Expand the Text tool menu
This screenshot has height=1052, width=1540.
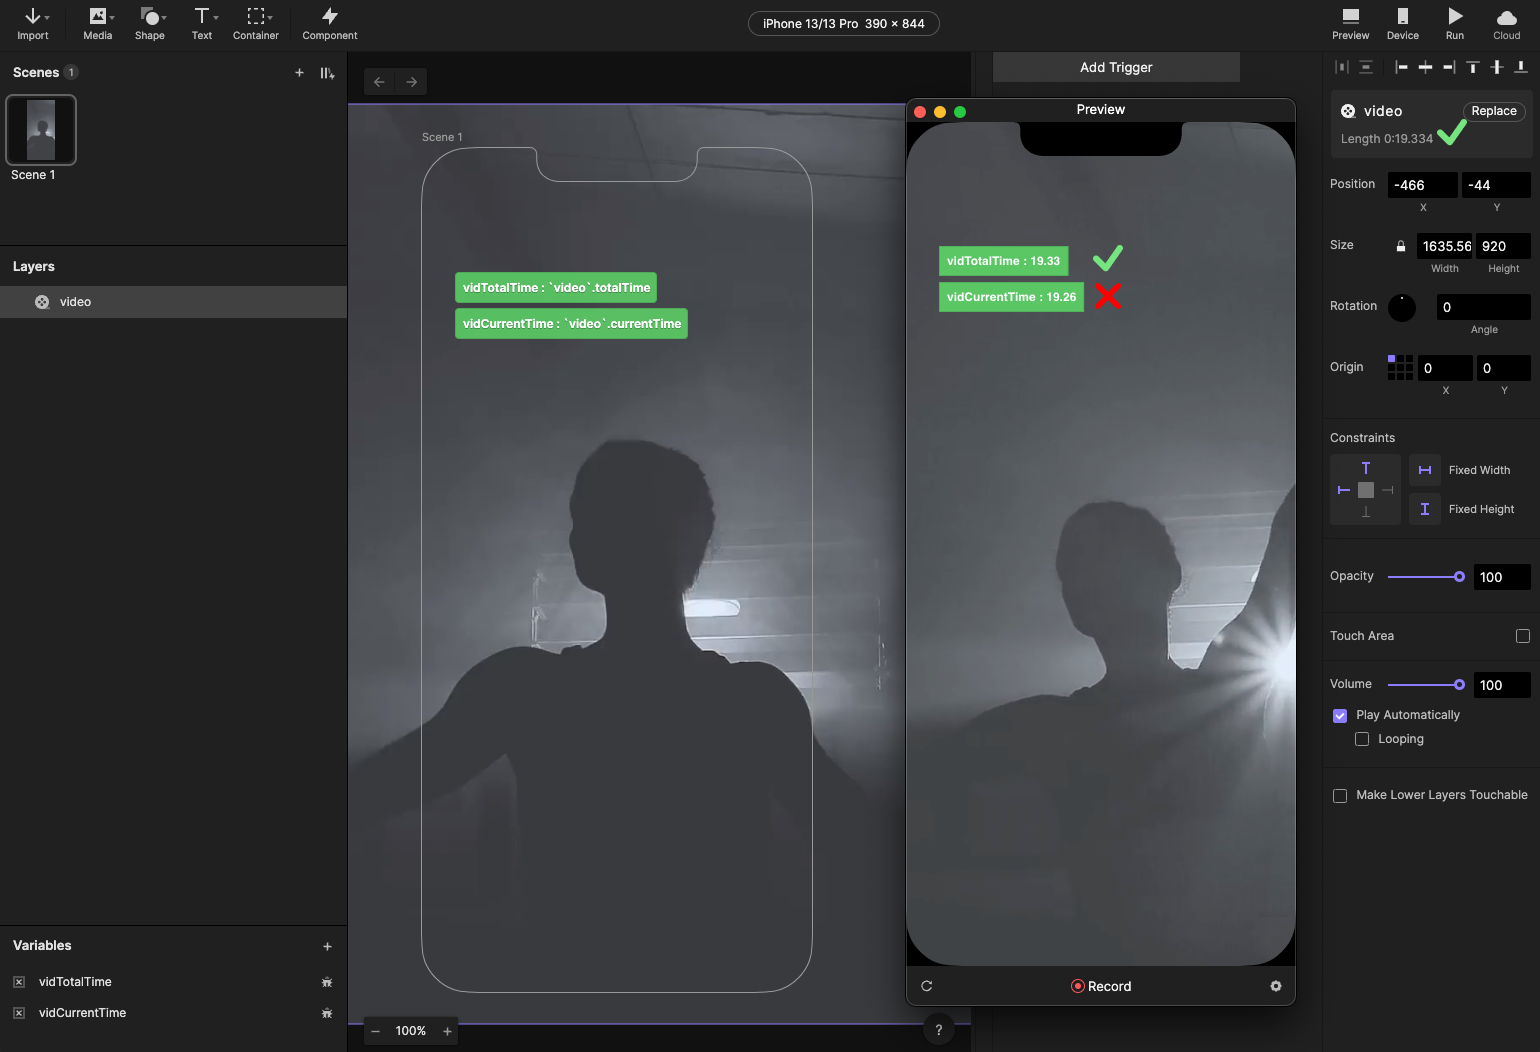pyautogui.click(x=203, y=24)
